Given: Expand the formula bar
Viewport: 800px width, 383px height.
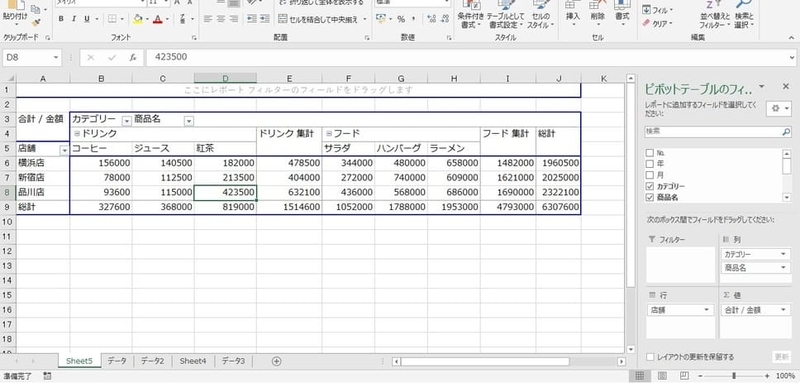Looking at the screenshot, I should pyautogui.click(x=792, y=58).
